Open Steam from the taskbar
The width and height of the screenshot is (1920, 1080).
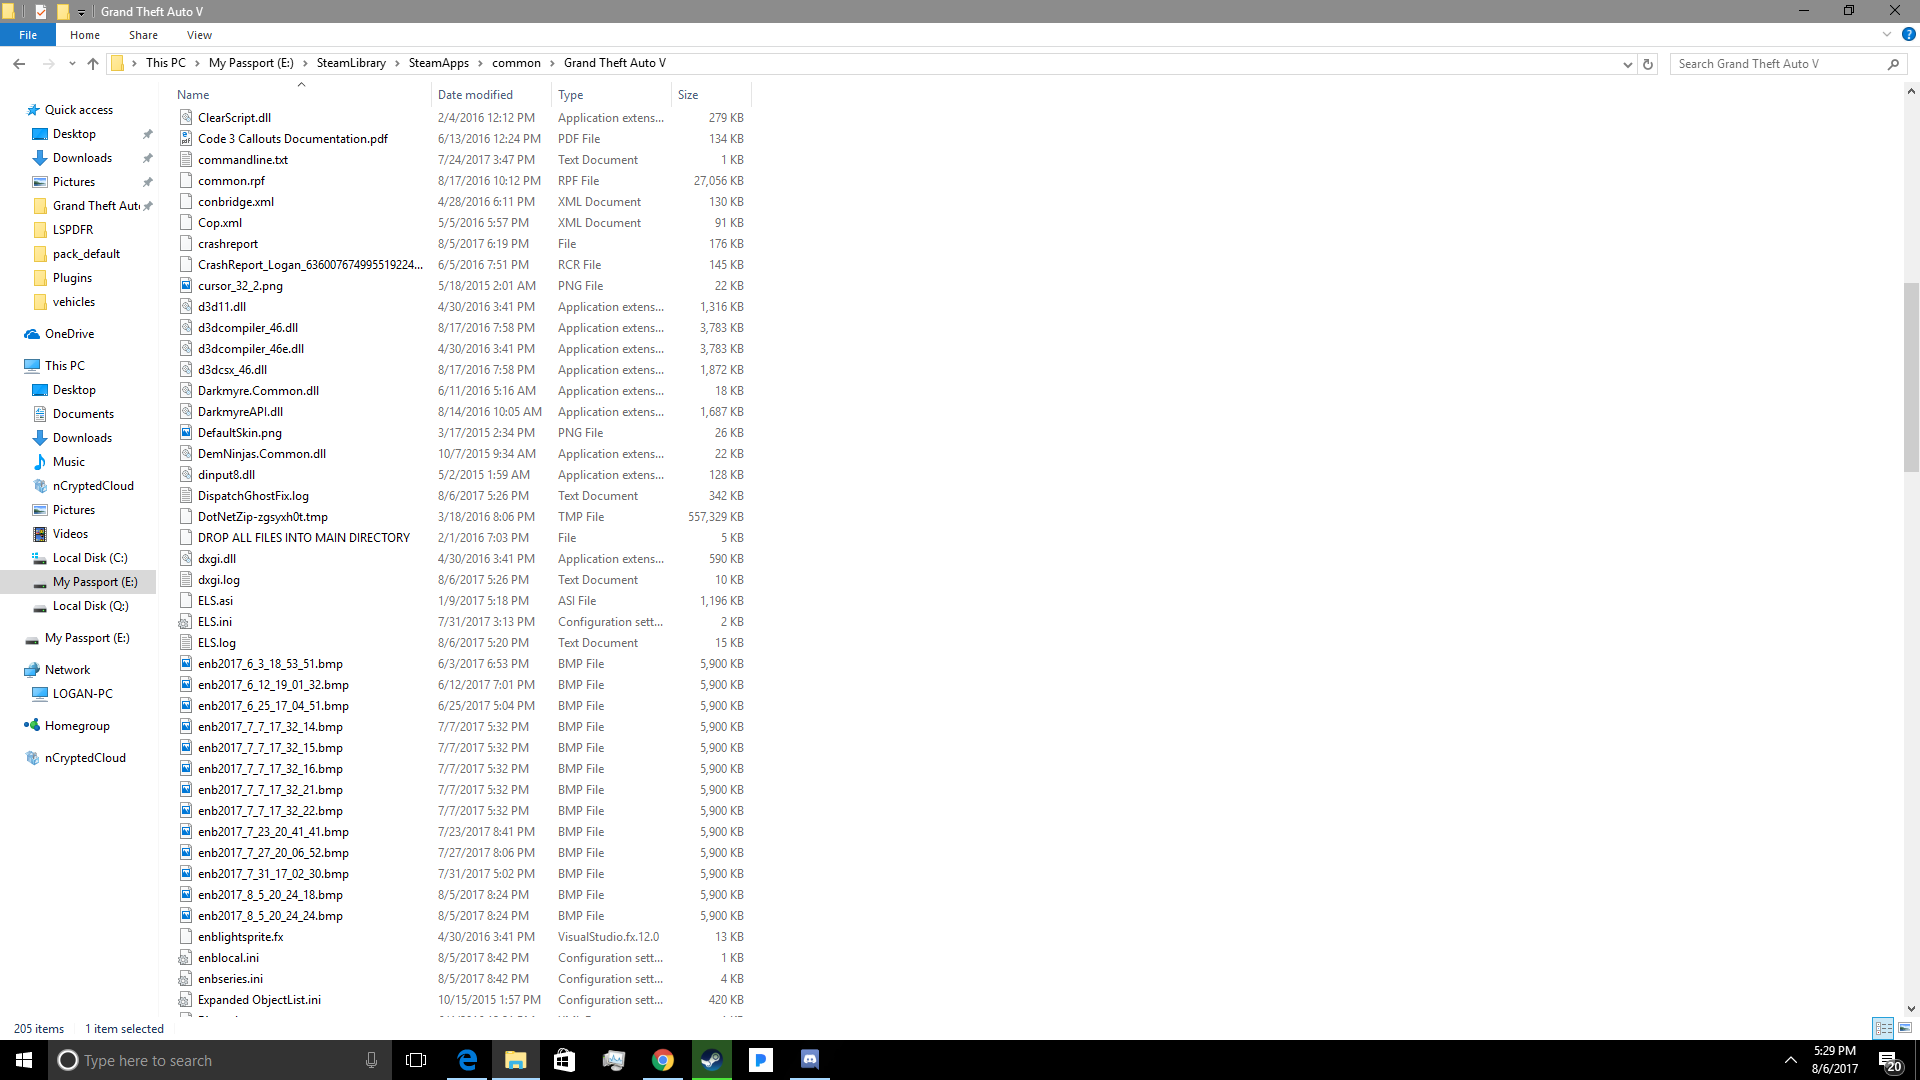711,1060
